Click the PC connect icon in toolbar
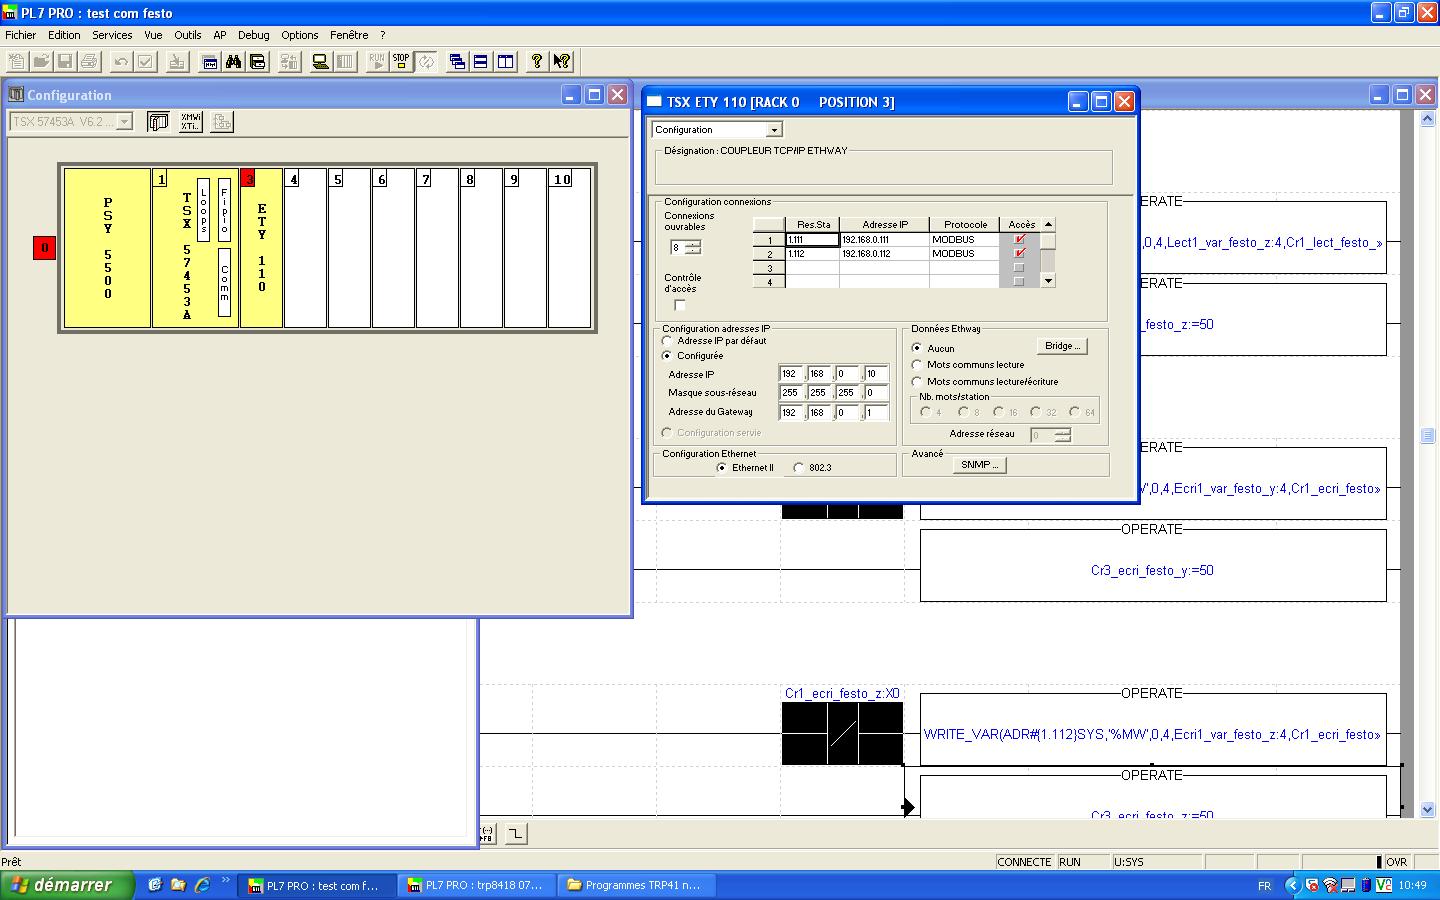The image size is (1440, 900). pos(320,62)
